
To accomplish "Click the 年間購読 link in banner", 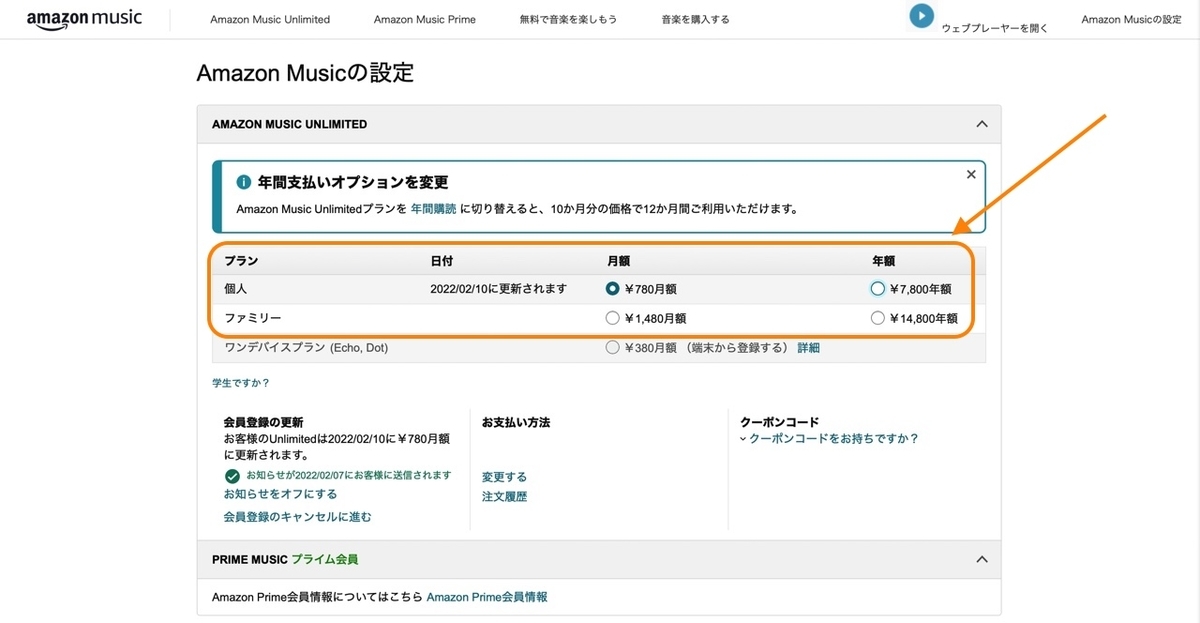I will [433, 209].
